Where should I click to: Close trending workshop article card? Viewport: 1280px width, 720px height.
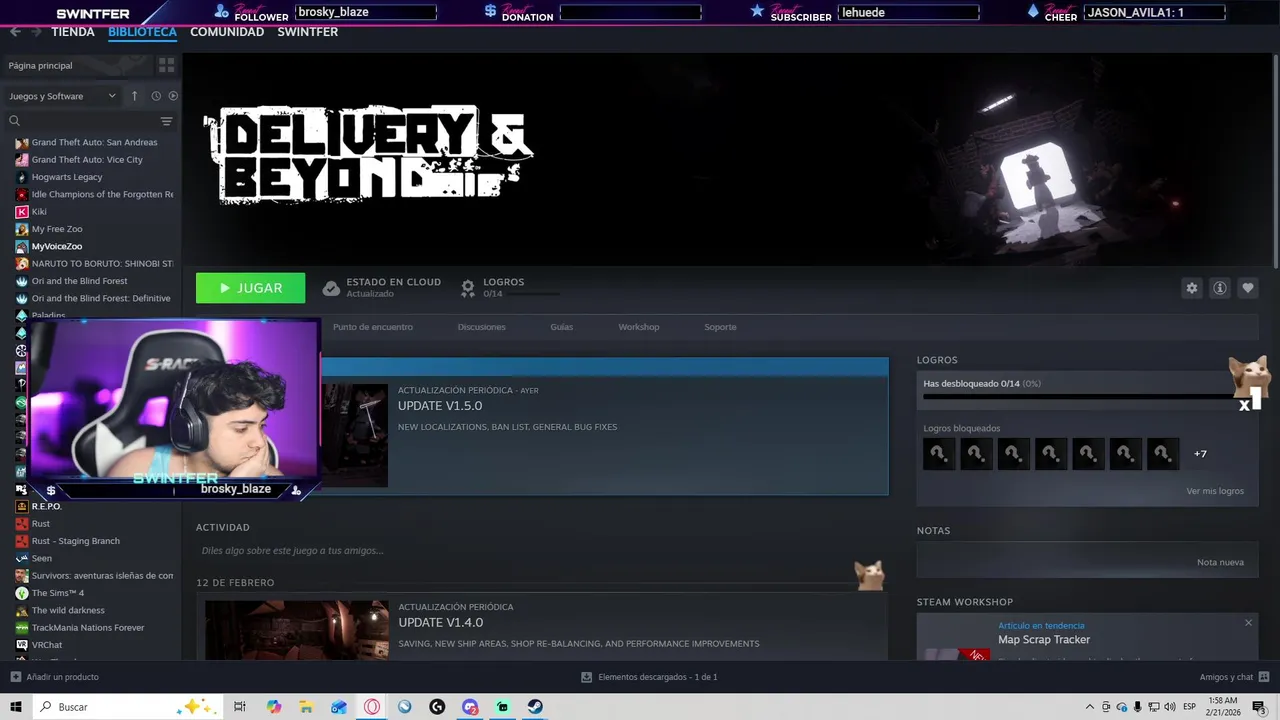[x=1248, y=623]
